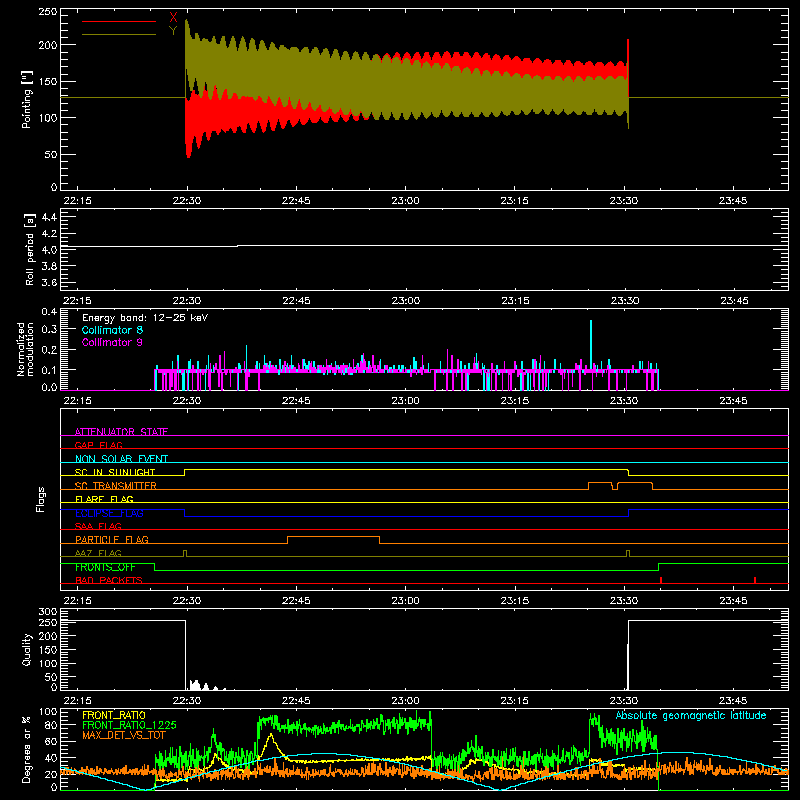Click the red X legend line
This screenshot has height=800, width=800.
(x=119, y=21)
